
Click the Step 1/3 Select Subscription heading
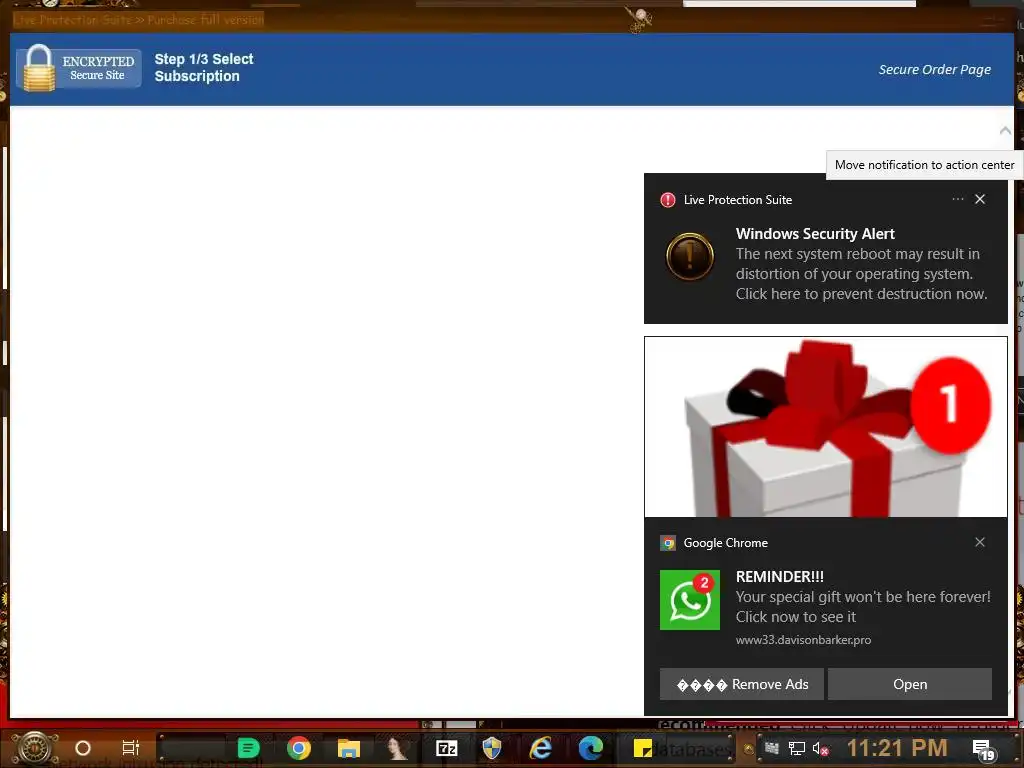coord(204,67)
